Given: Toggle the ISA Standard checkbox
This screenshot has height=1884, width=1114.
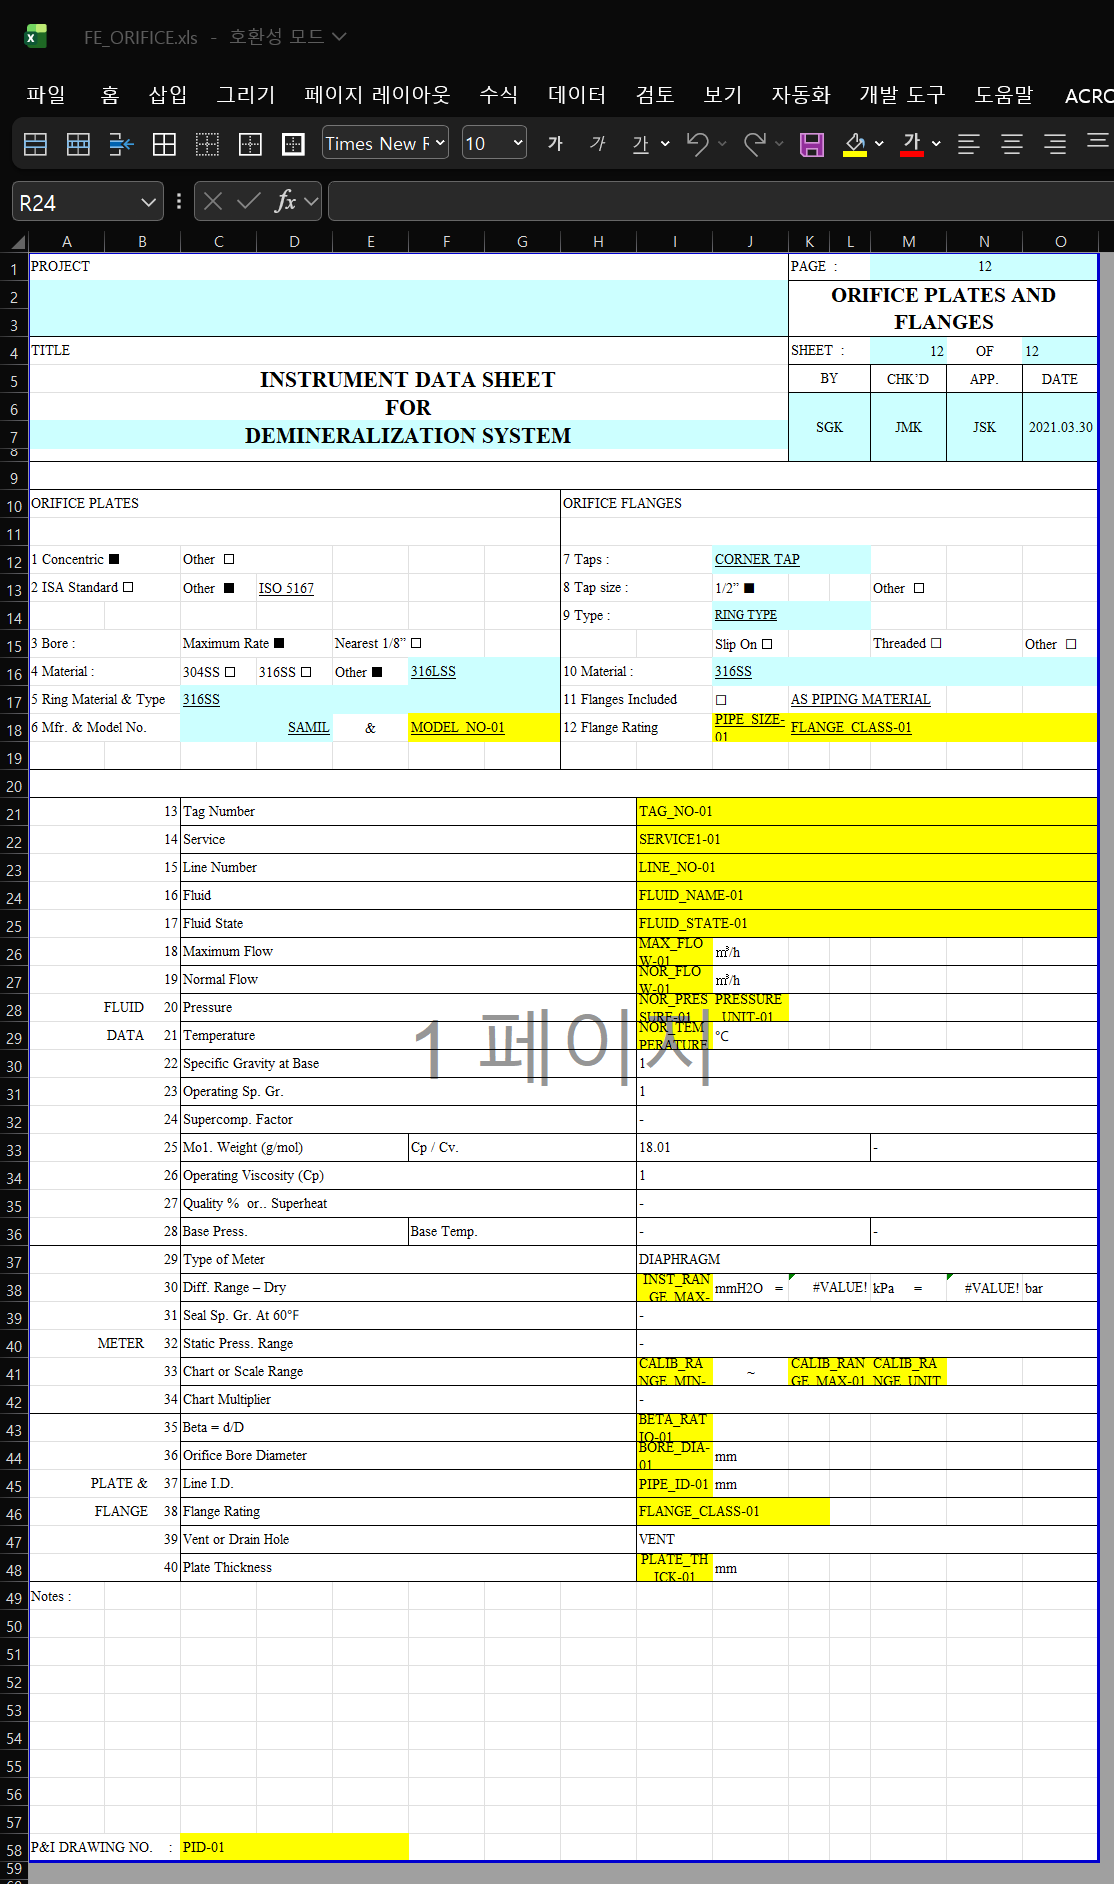Looking at the screenshot, I should click(x=128, y=587).
